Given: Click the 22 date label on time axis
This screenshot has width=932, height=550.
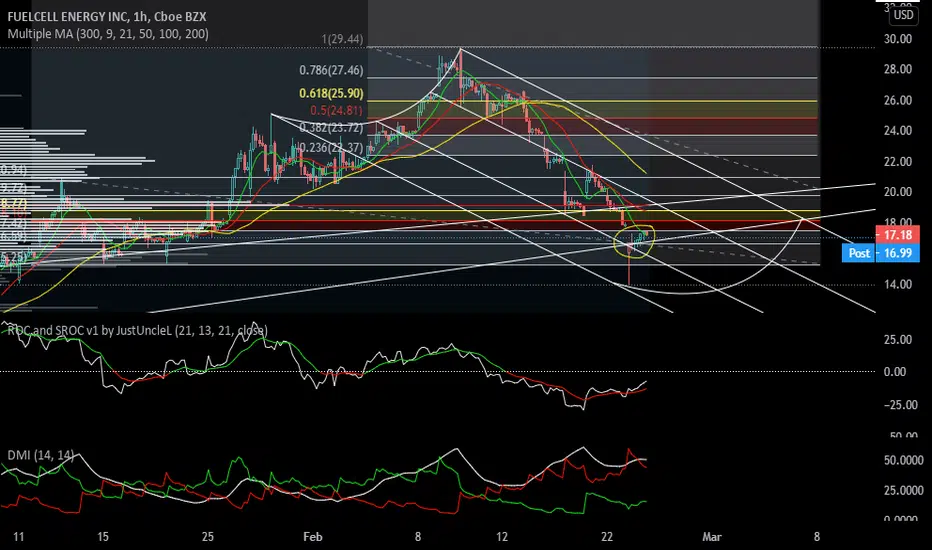Looking at the screenshot, I should [x=606, y=537].
